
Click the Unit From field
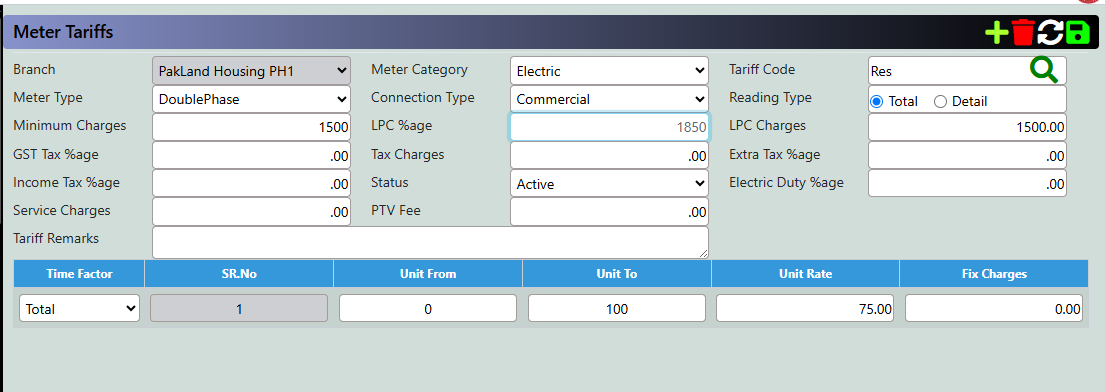tap(428, 308)
